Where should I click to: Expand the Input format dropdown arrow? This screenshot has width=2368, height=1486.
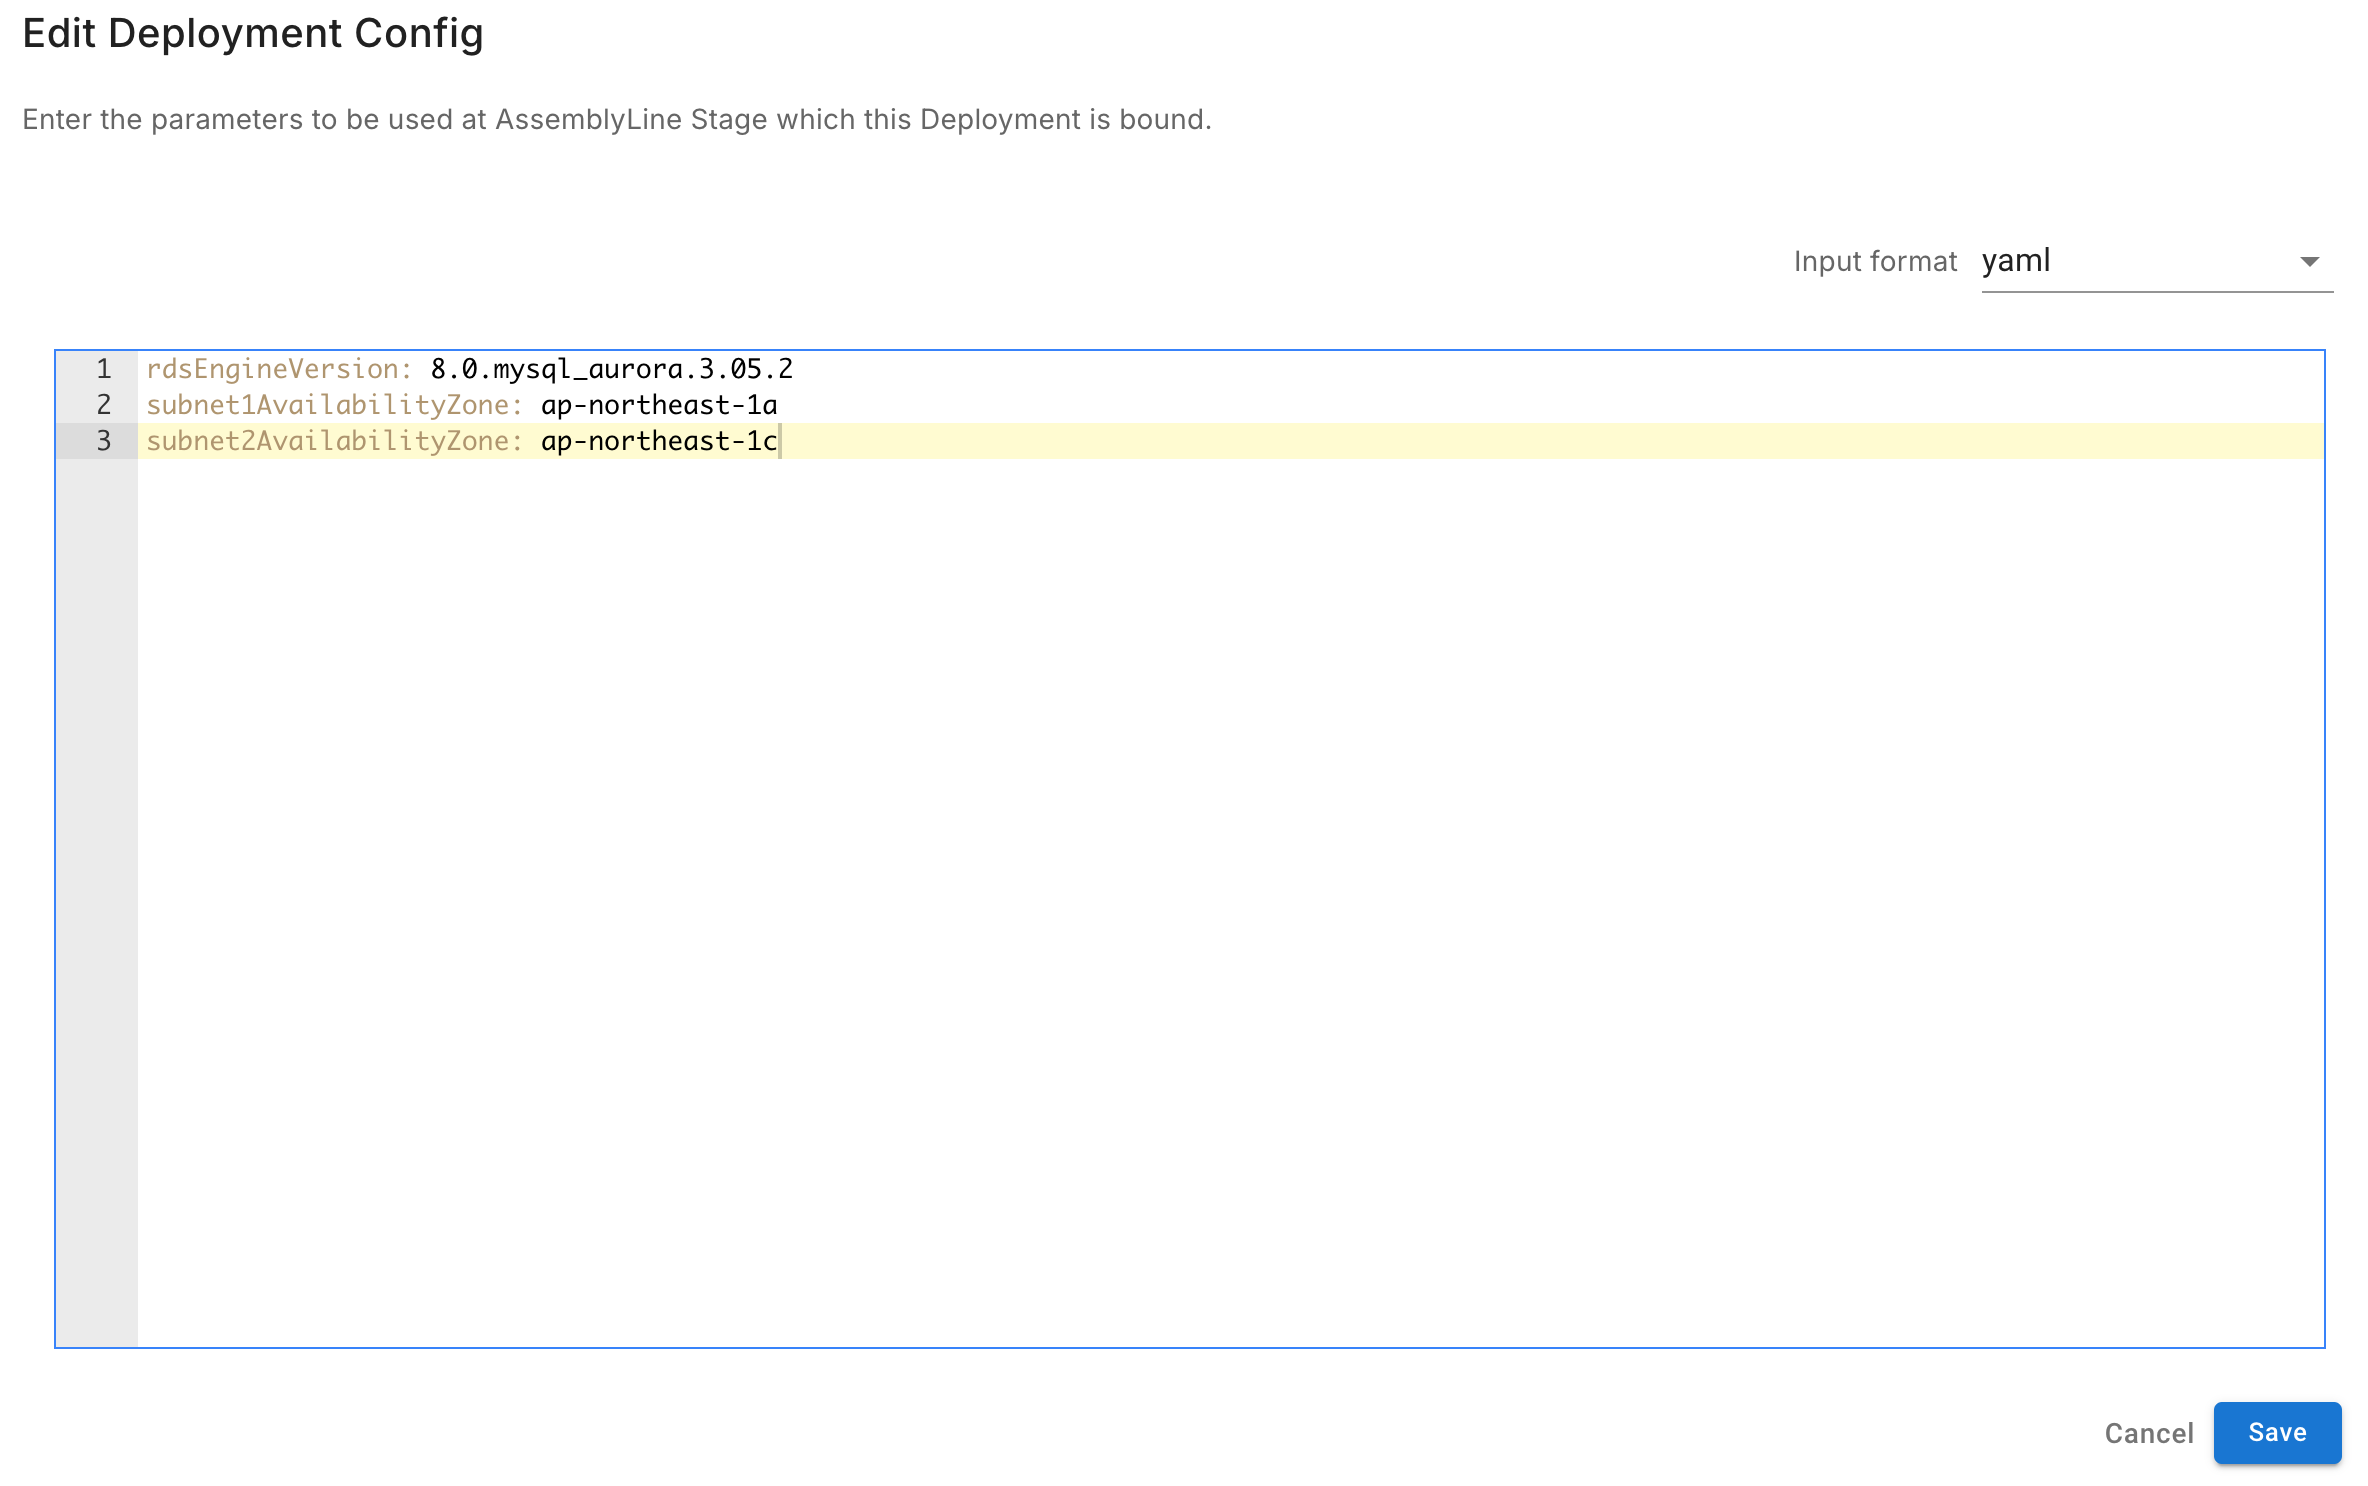tap(2309, 262)
